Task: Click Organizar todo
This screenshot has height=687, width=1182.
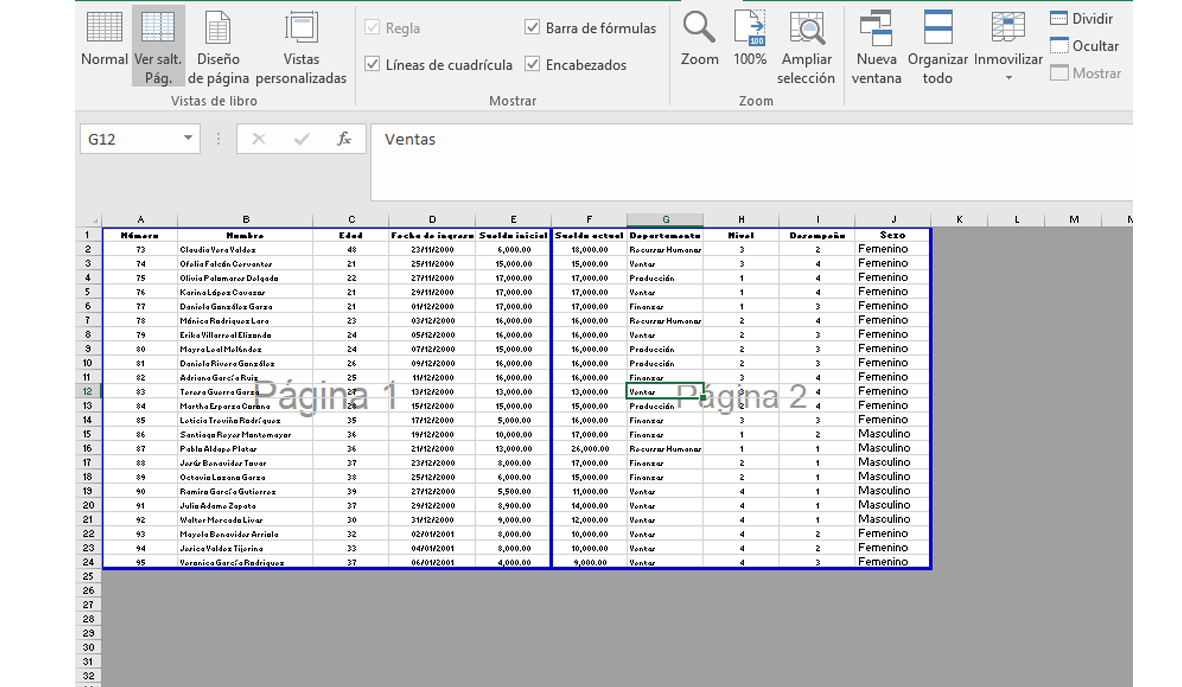Action: tap(937, 47)
